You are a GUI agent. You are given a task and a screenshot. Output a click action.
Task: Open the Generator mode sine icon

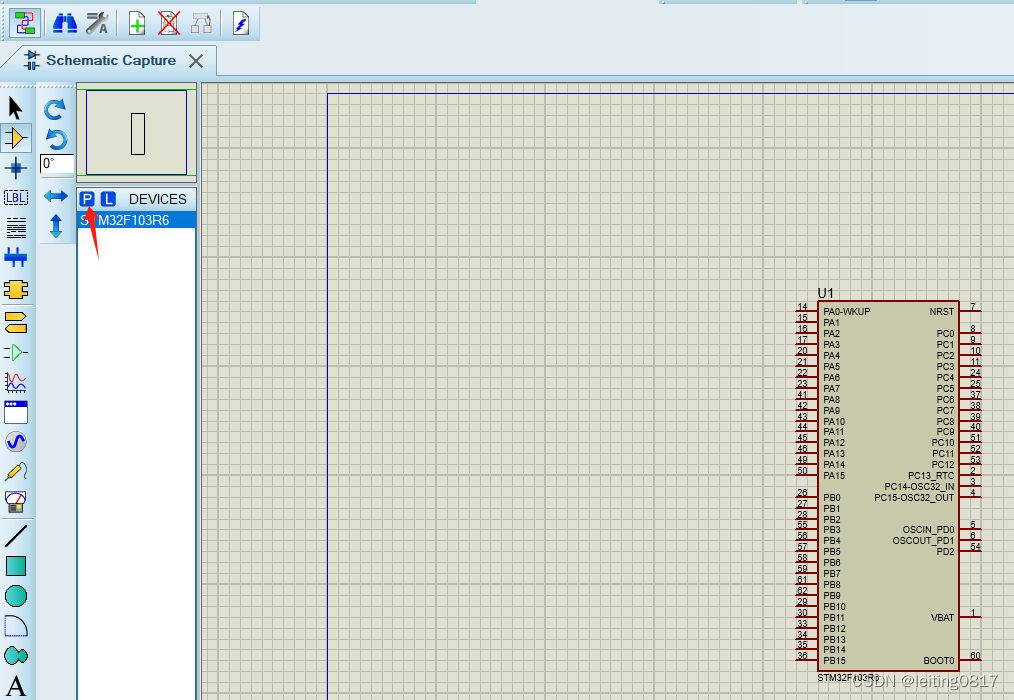16,442
